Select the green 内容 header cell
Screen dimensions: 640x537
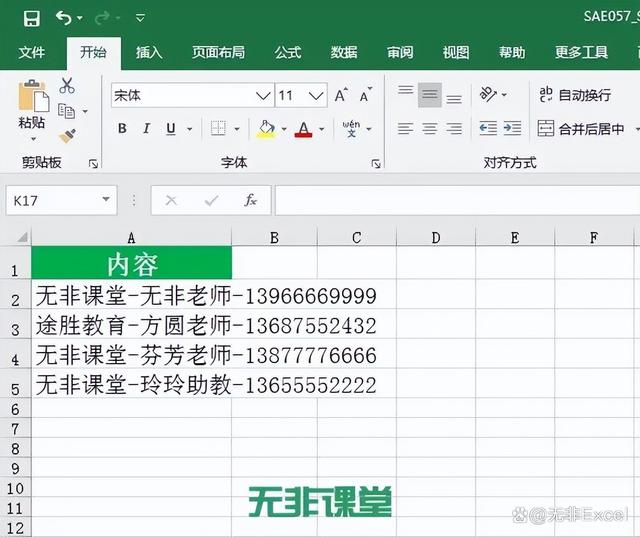click(x=131, y=263)
